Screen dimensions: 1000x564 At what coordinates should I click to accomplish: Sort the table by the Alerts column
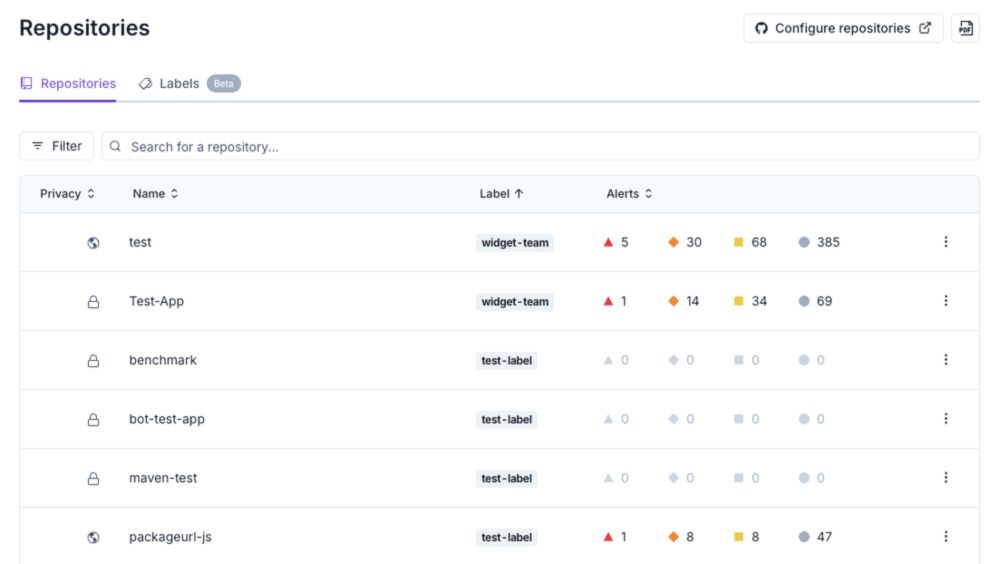point(629,194)
